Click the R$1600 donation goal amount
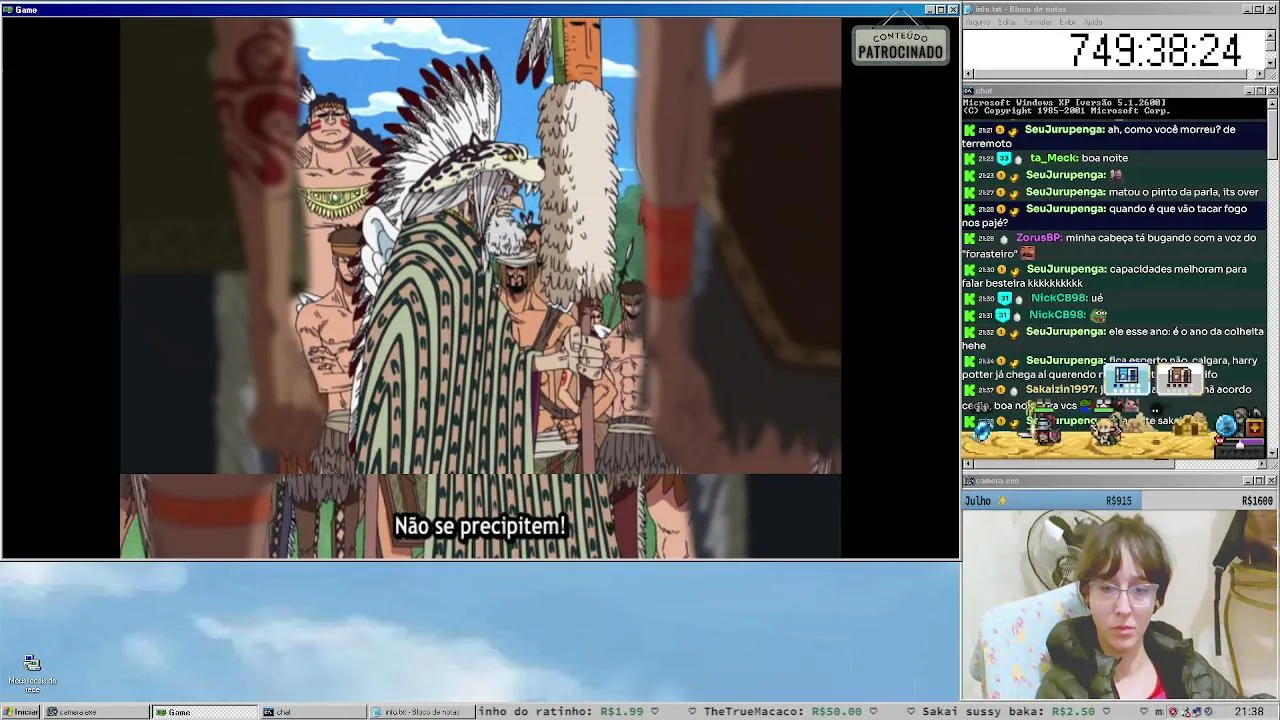The image size is (1280, 720). point(1257,501)
